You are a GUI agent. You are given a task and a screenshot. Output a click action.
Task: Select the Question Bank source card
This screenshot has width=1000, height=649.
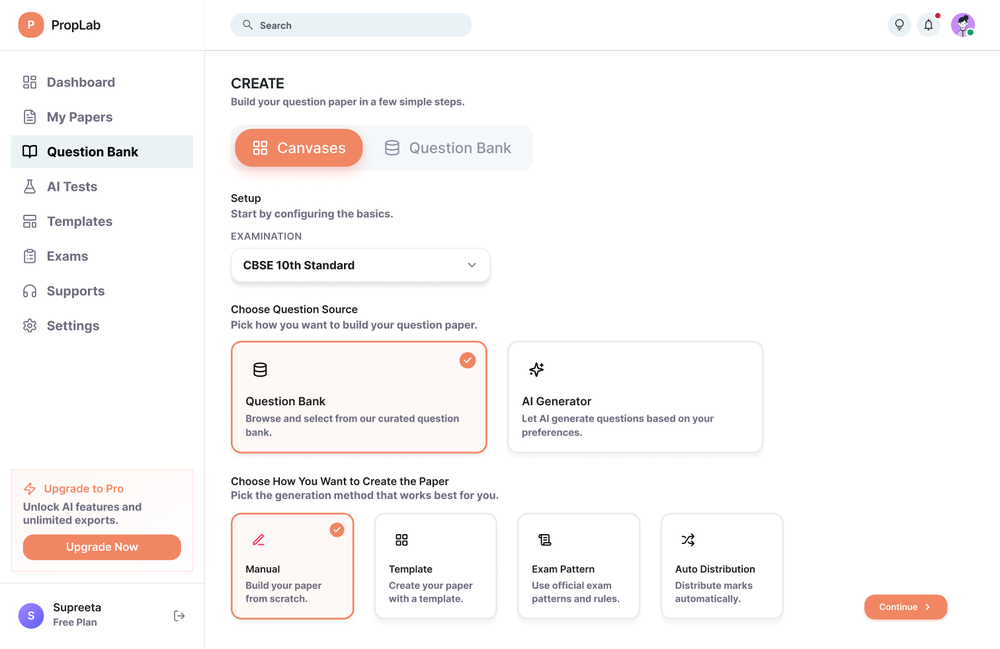359,397
